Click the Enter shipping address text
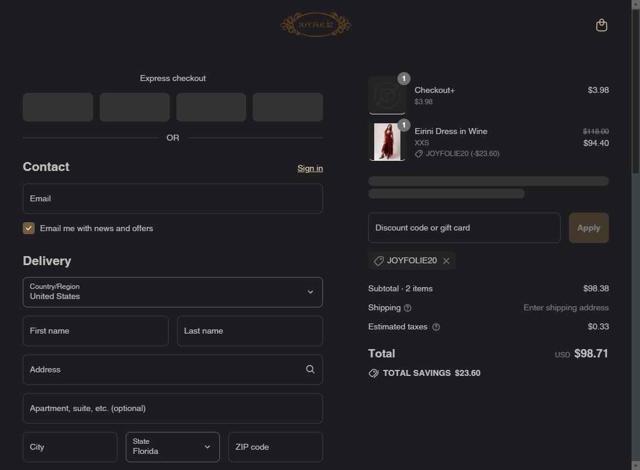This screenshot has width=640, height=470. [x=566, y=308]
